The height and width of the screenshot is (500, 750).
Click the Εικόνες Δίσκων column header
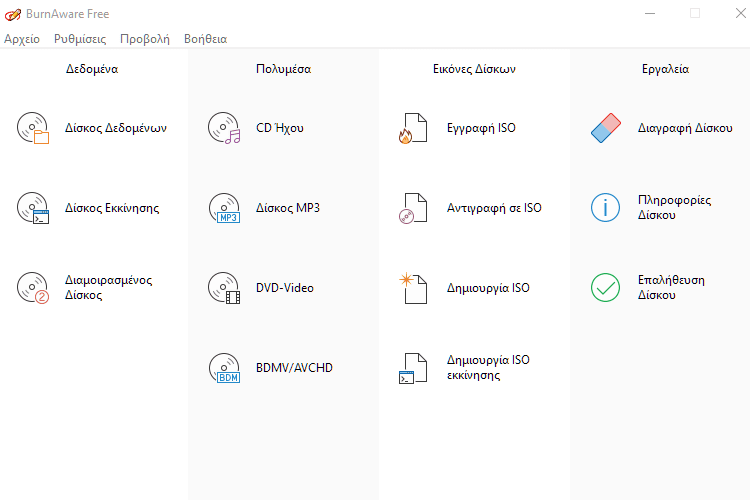tap(474, 69)
